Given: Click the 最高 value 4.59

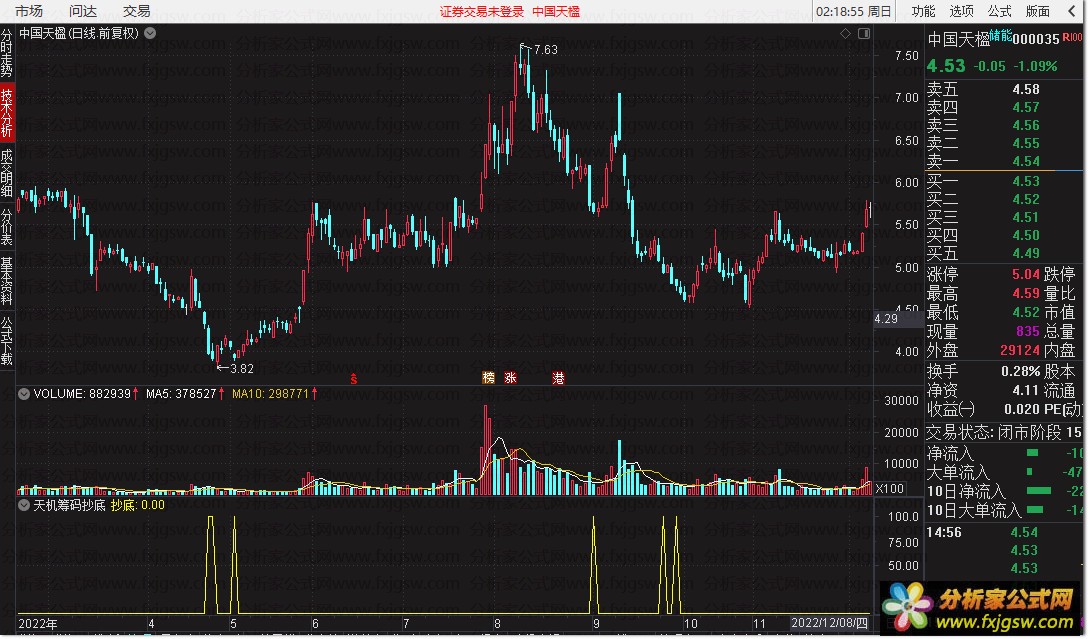Looking at the screenshot, I should coord(1026,293).
